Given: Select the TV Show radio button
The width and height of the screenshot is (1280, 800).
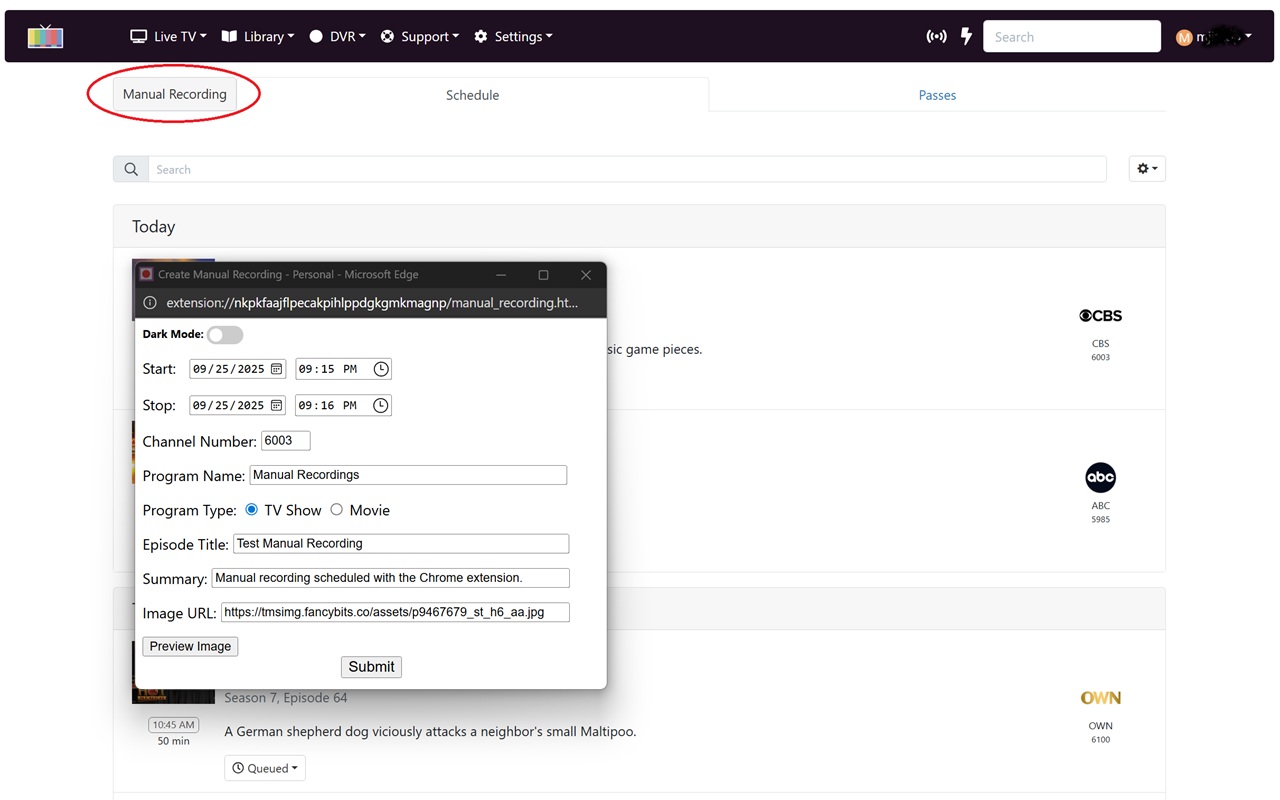Looking at the screenshot, I should point(252,510).
